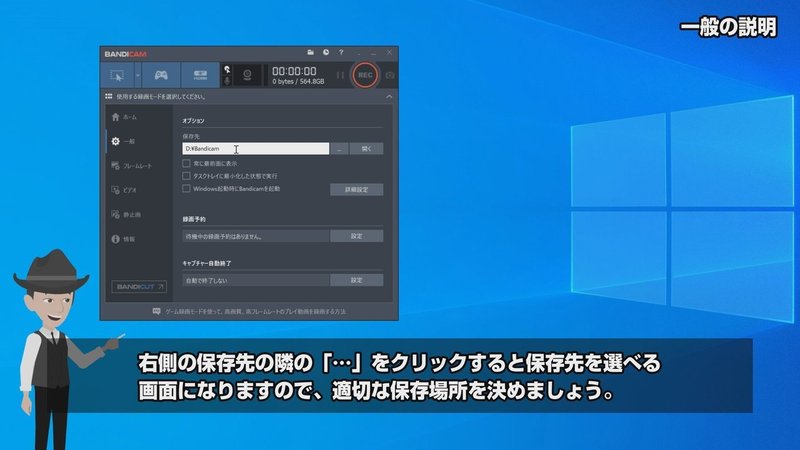Click the 開く button beside save path
The height and width of the screenshot is (450, 800).
pyautogui.click(x=366, y=148)
